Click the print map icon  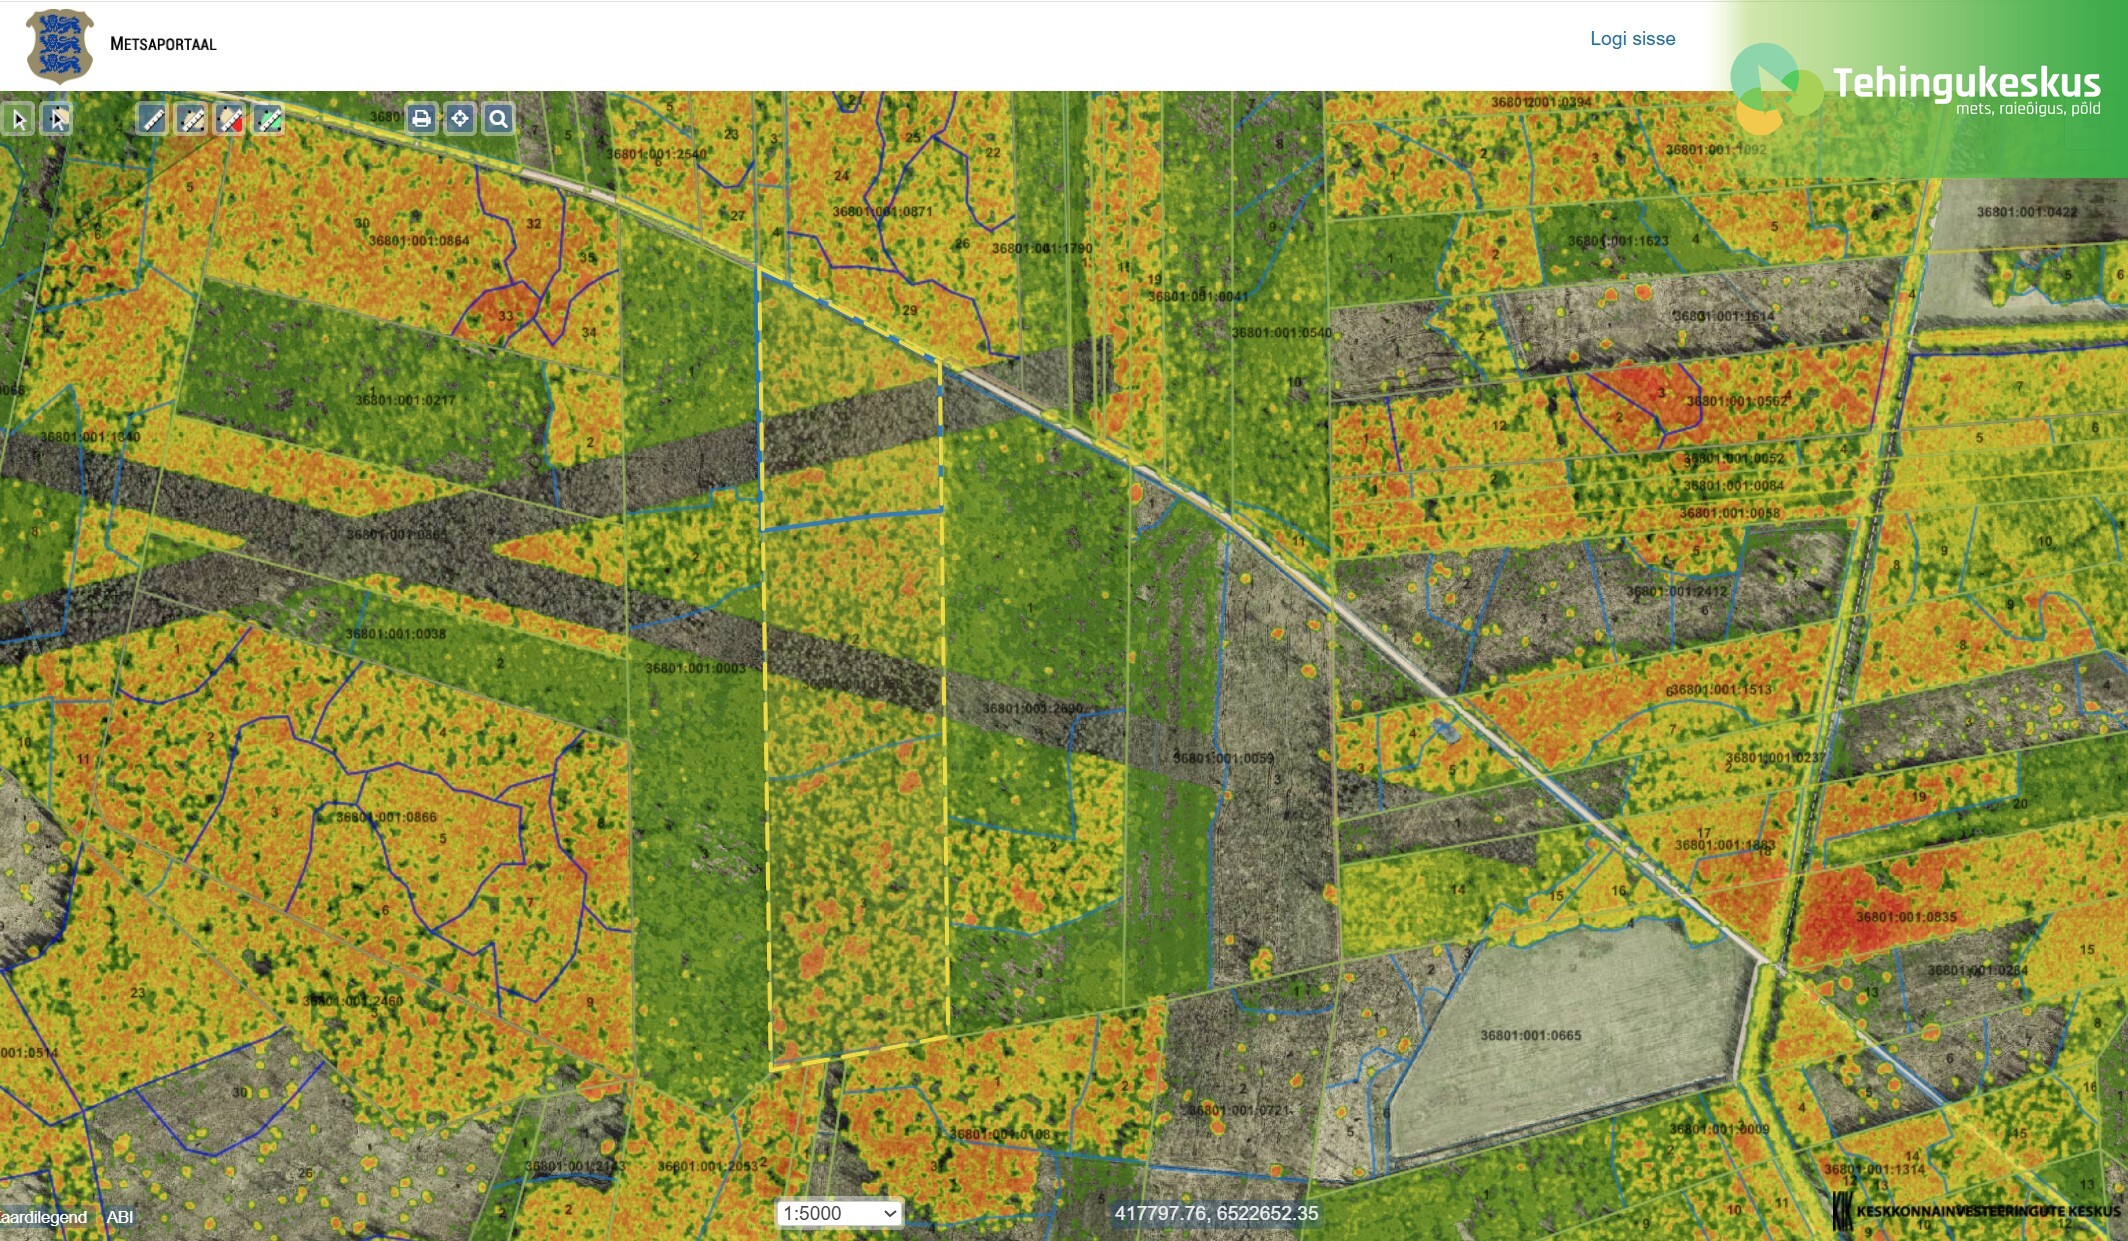click(x=421, y=119)
